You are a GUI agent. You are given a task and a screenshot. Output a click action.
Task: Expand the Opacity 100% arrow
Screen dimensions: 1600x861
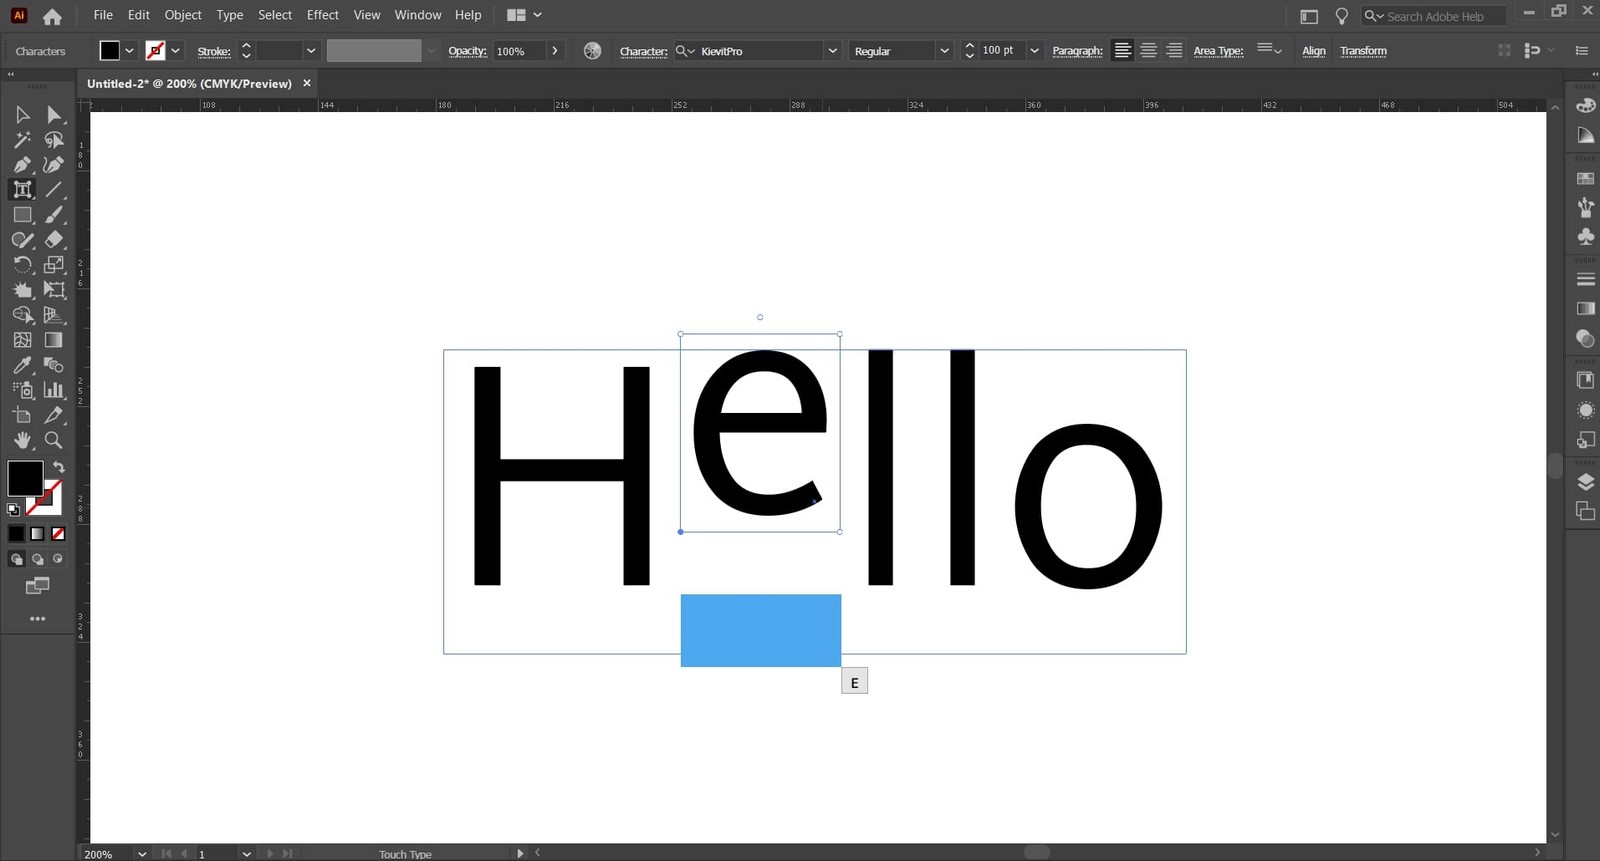(555, 51)
